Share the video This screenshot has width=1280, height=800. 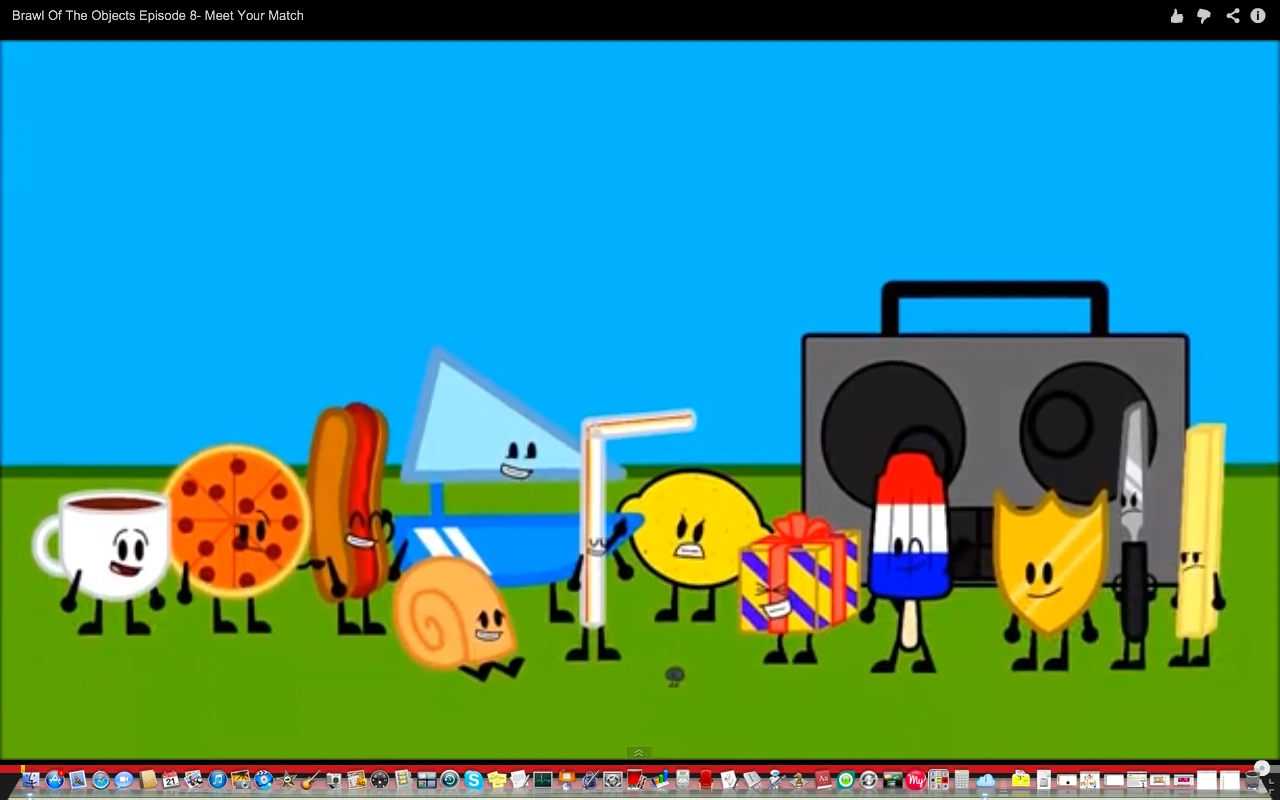pyautogui.click(x=1232, y=15)
